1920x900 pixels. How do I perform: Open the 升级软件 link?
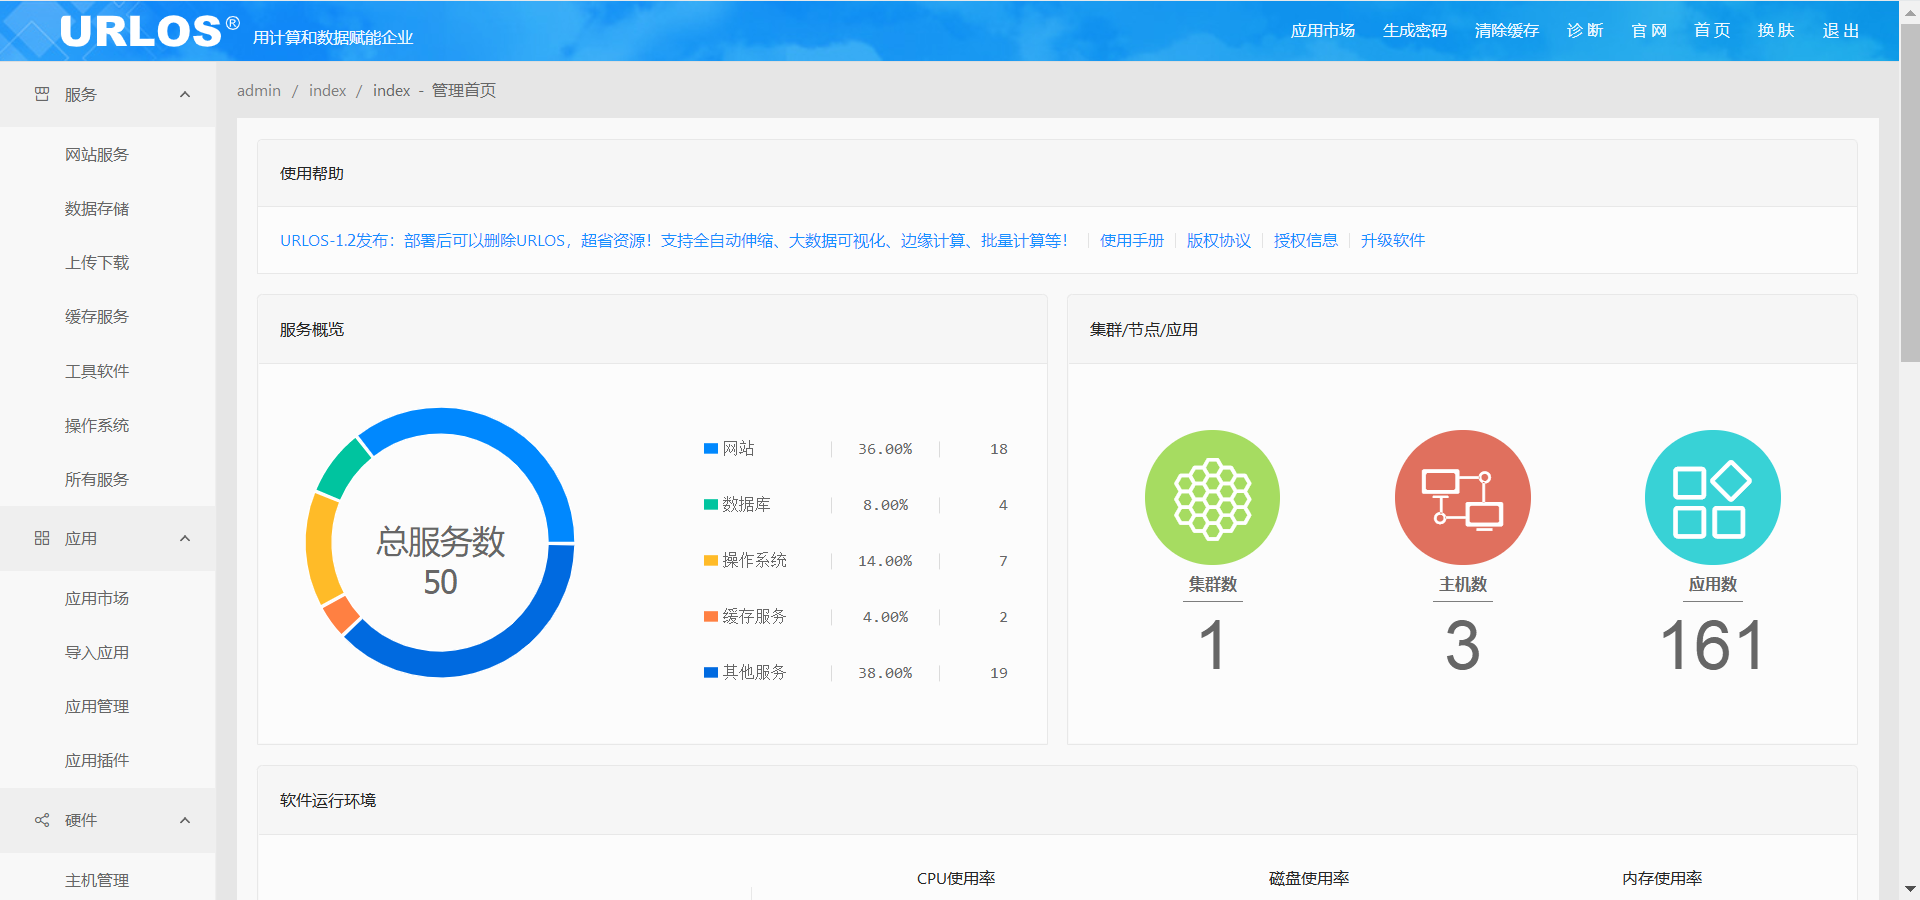coord(1392,240)
